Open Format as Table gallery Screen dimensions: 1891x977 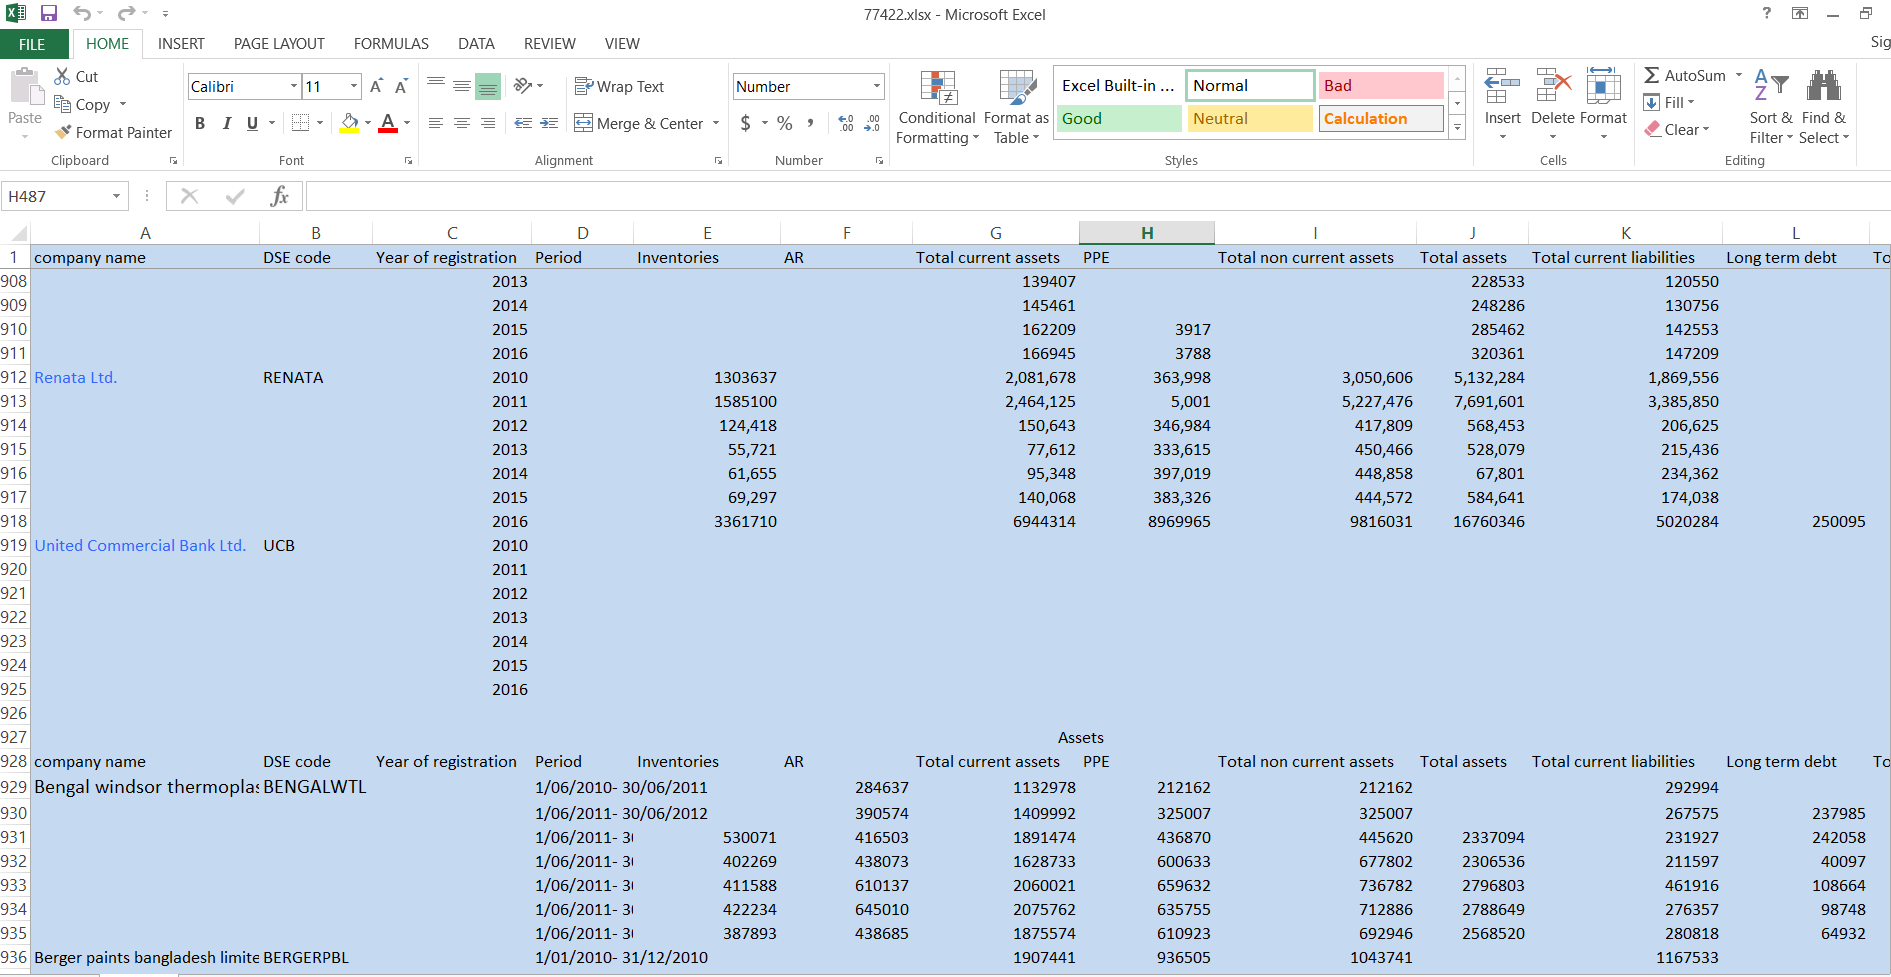1016,89
